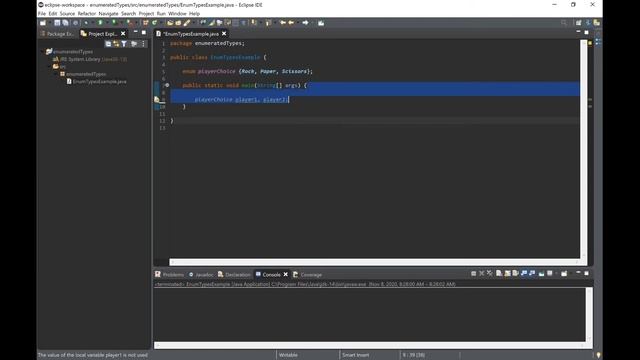Image resolution: width=640 pixels, height=360 pixels.
Task: Click the editor vertical scrollbar
Action: click(x=584, y=149)
